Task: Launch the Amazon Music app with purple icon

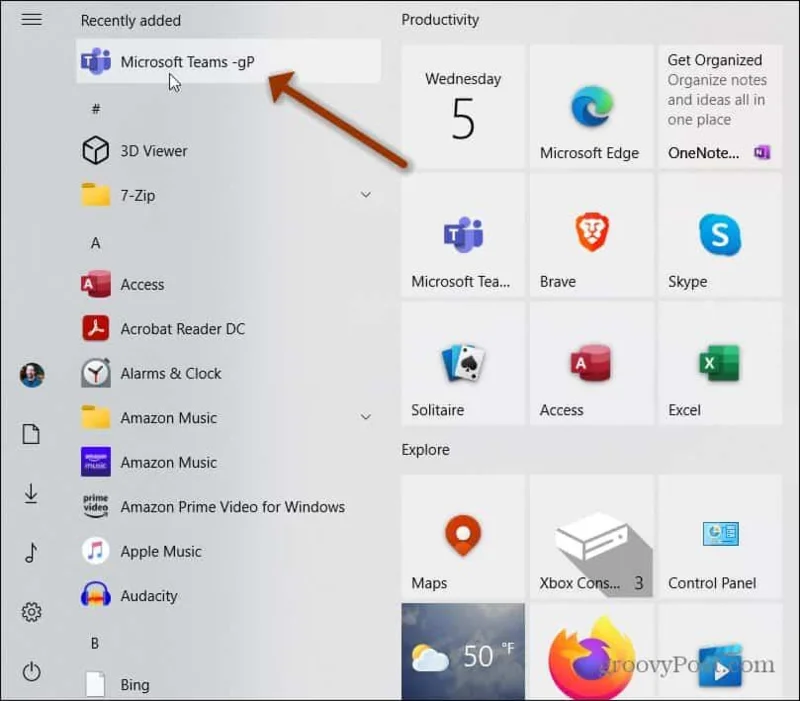Action: tap(228, 462)
